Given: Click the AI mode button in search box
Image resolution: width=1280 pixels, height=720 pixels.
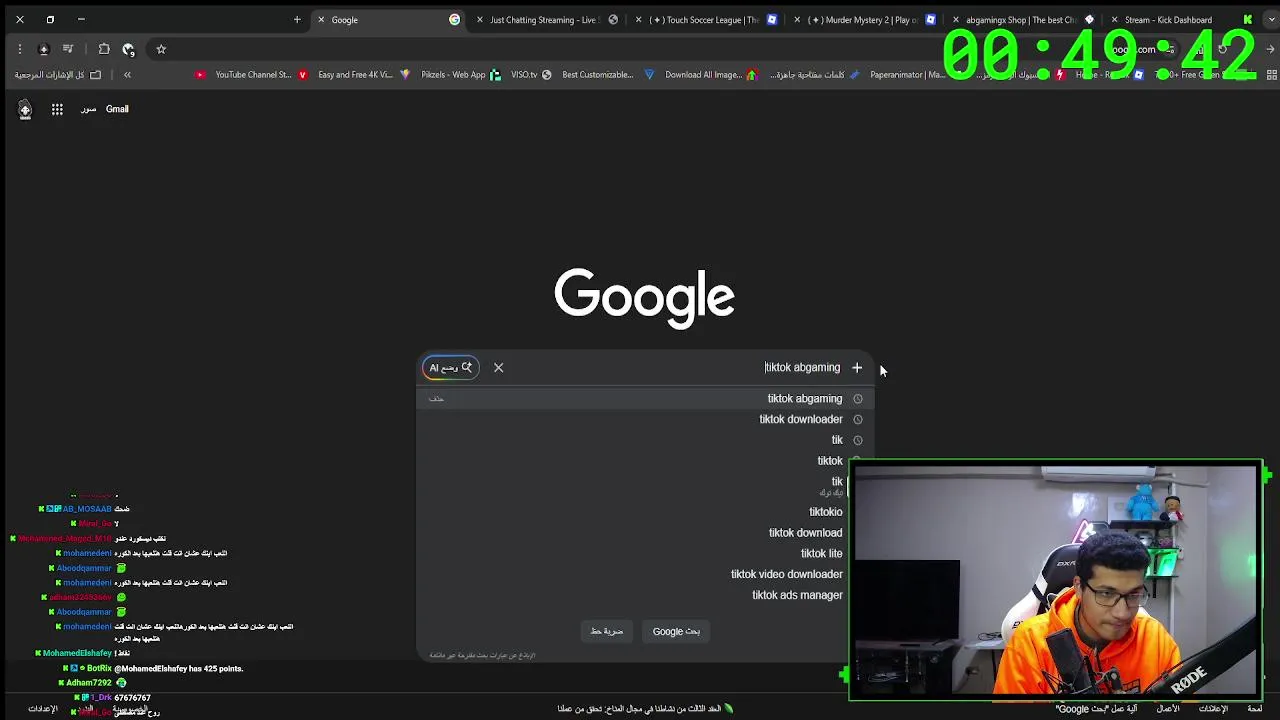Looking at the screenshot, I should tap(450, 368).
